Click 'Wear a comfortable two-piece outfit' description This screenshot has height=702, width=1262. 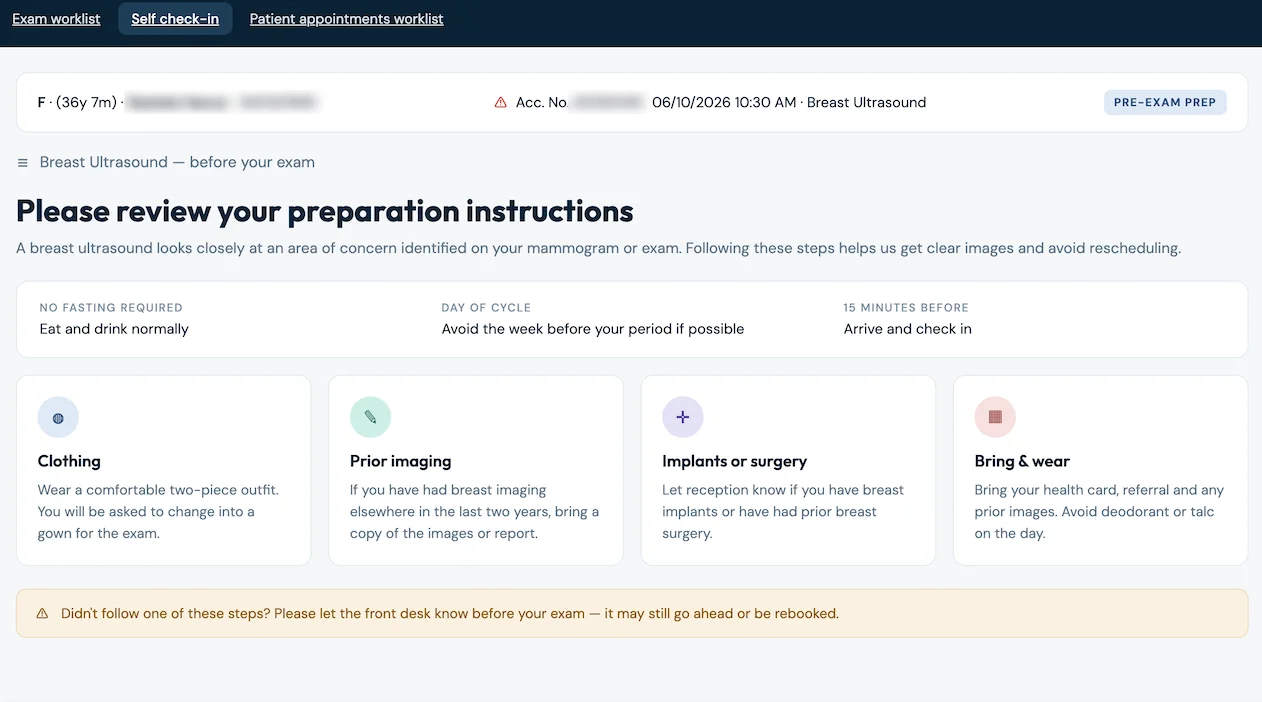click(x=158, y=512)
